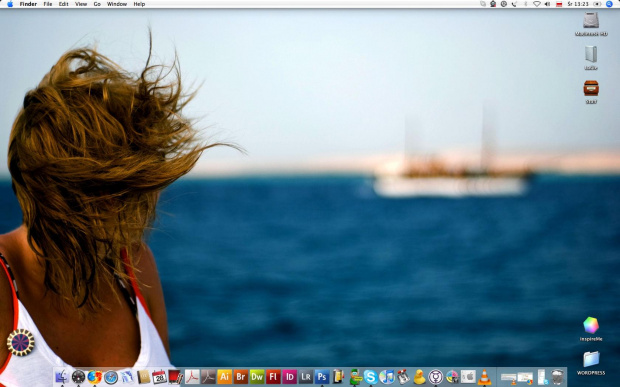Launch Adobe Lightroom (Lr) from Dock
The width and height of the screenshot is (620, 387).
(x=305, y=377)
